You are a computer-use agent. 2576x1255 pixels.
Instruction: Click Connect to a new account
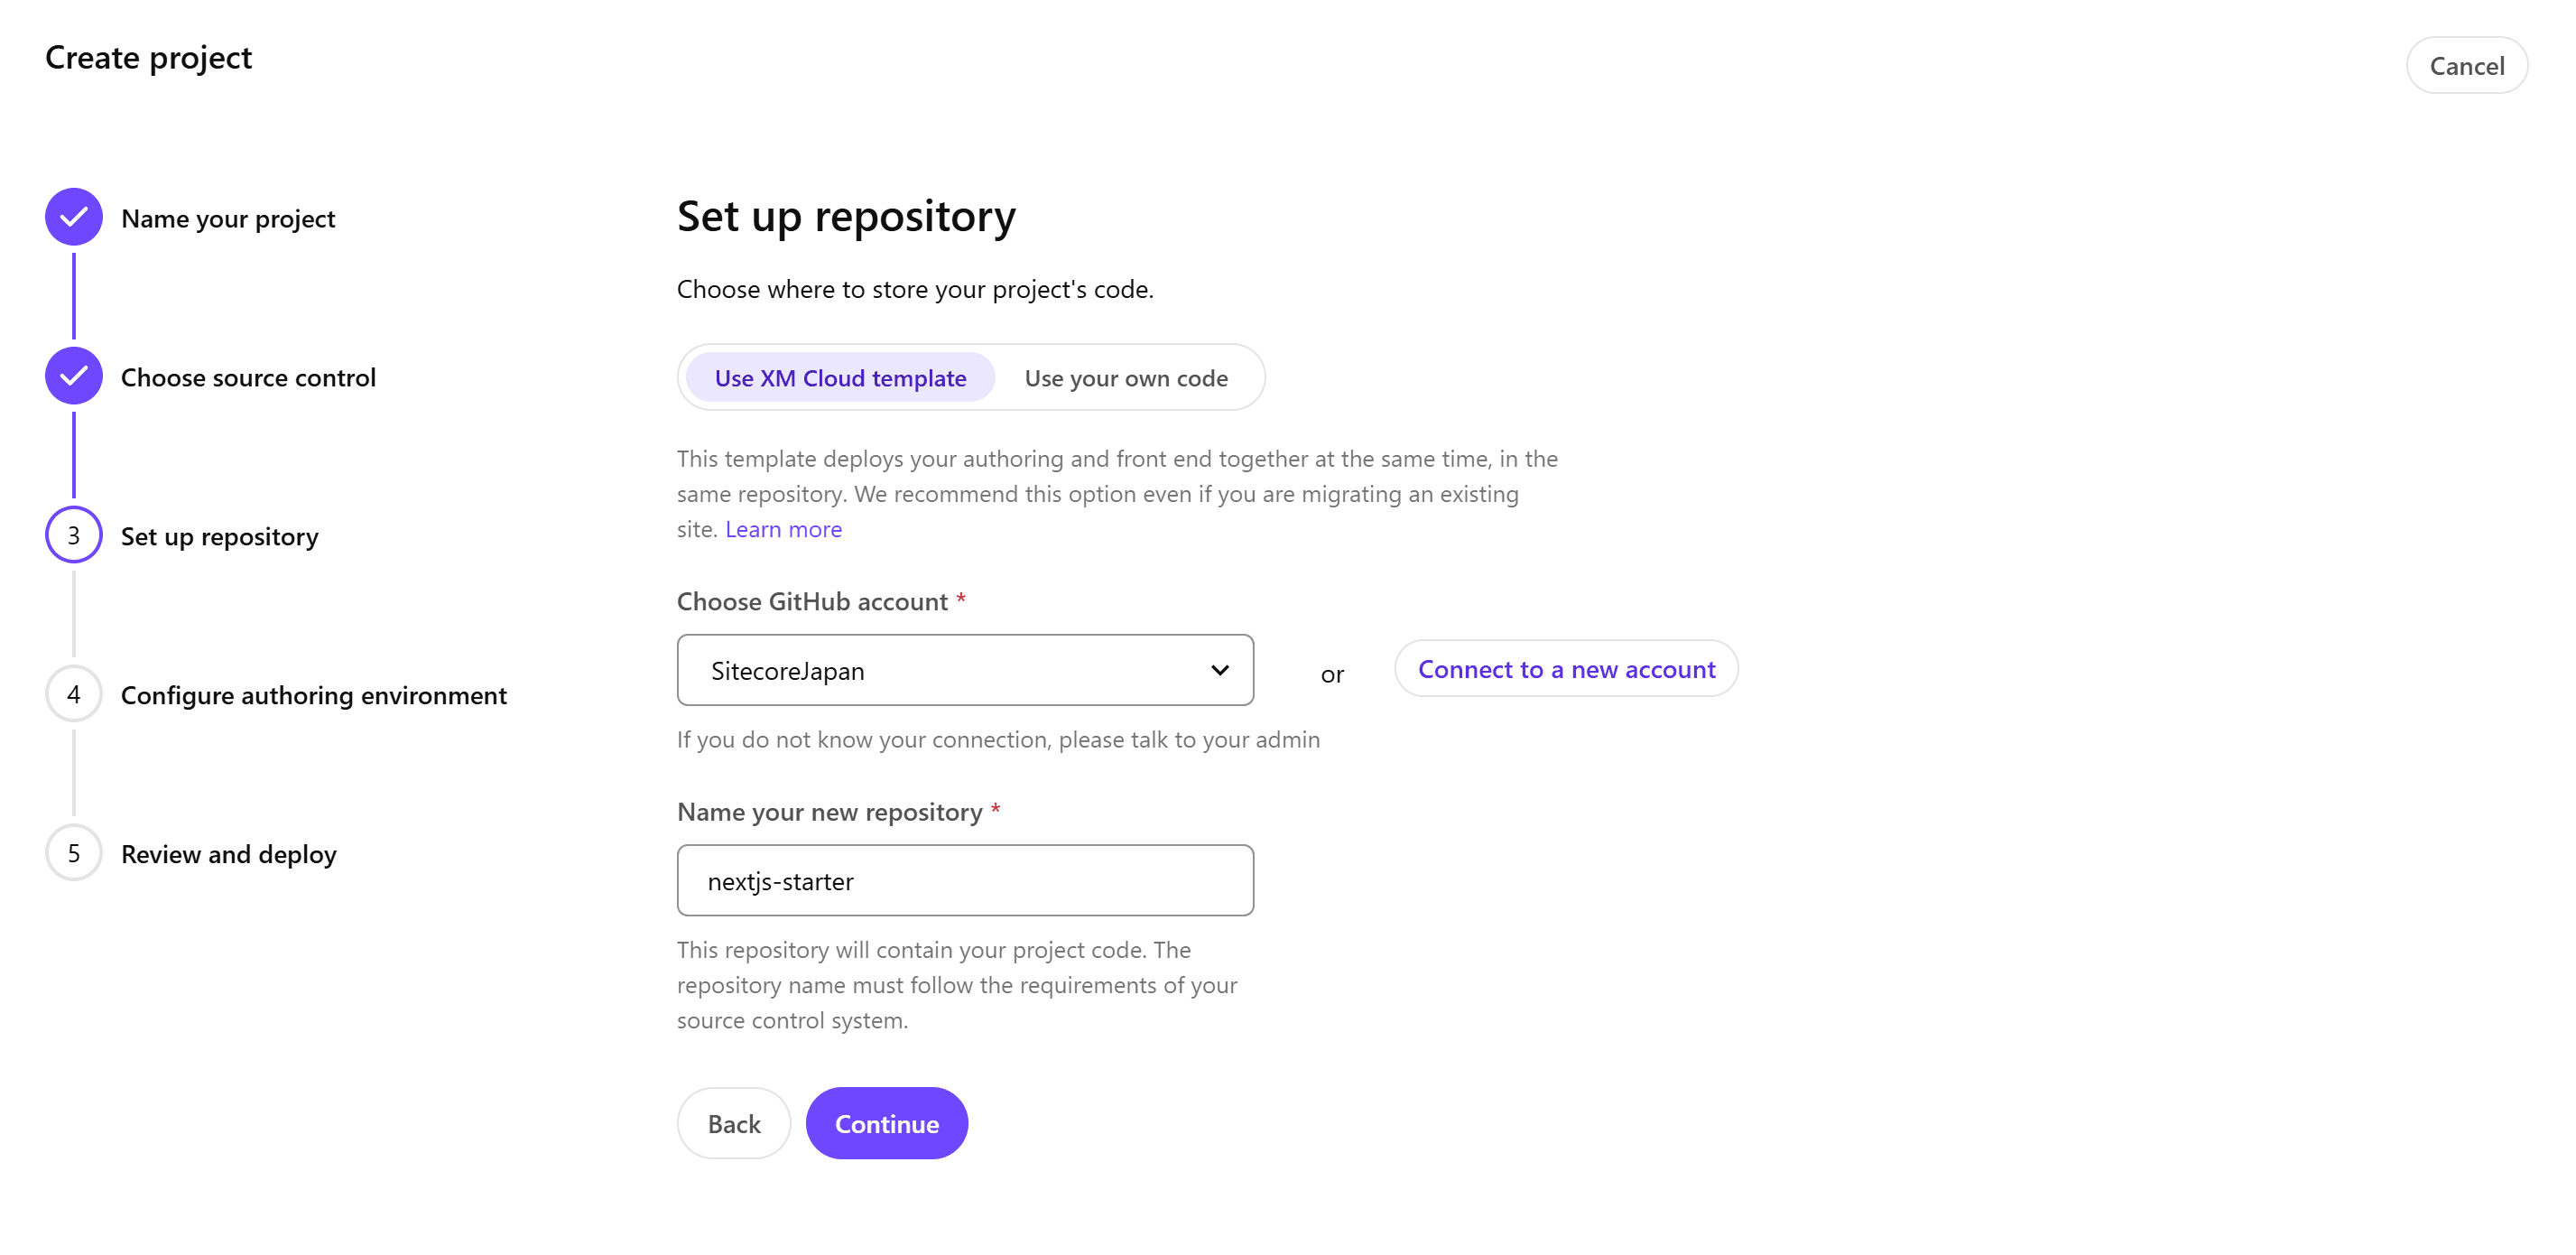[x=1565, y=669]
